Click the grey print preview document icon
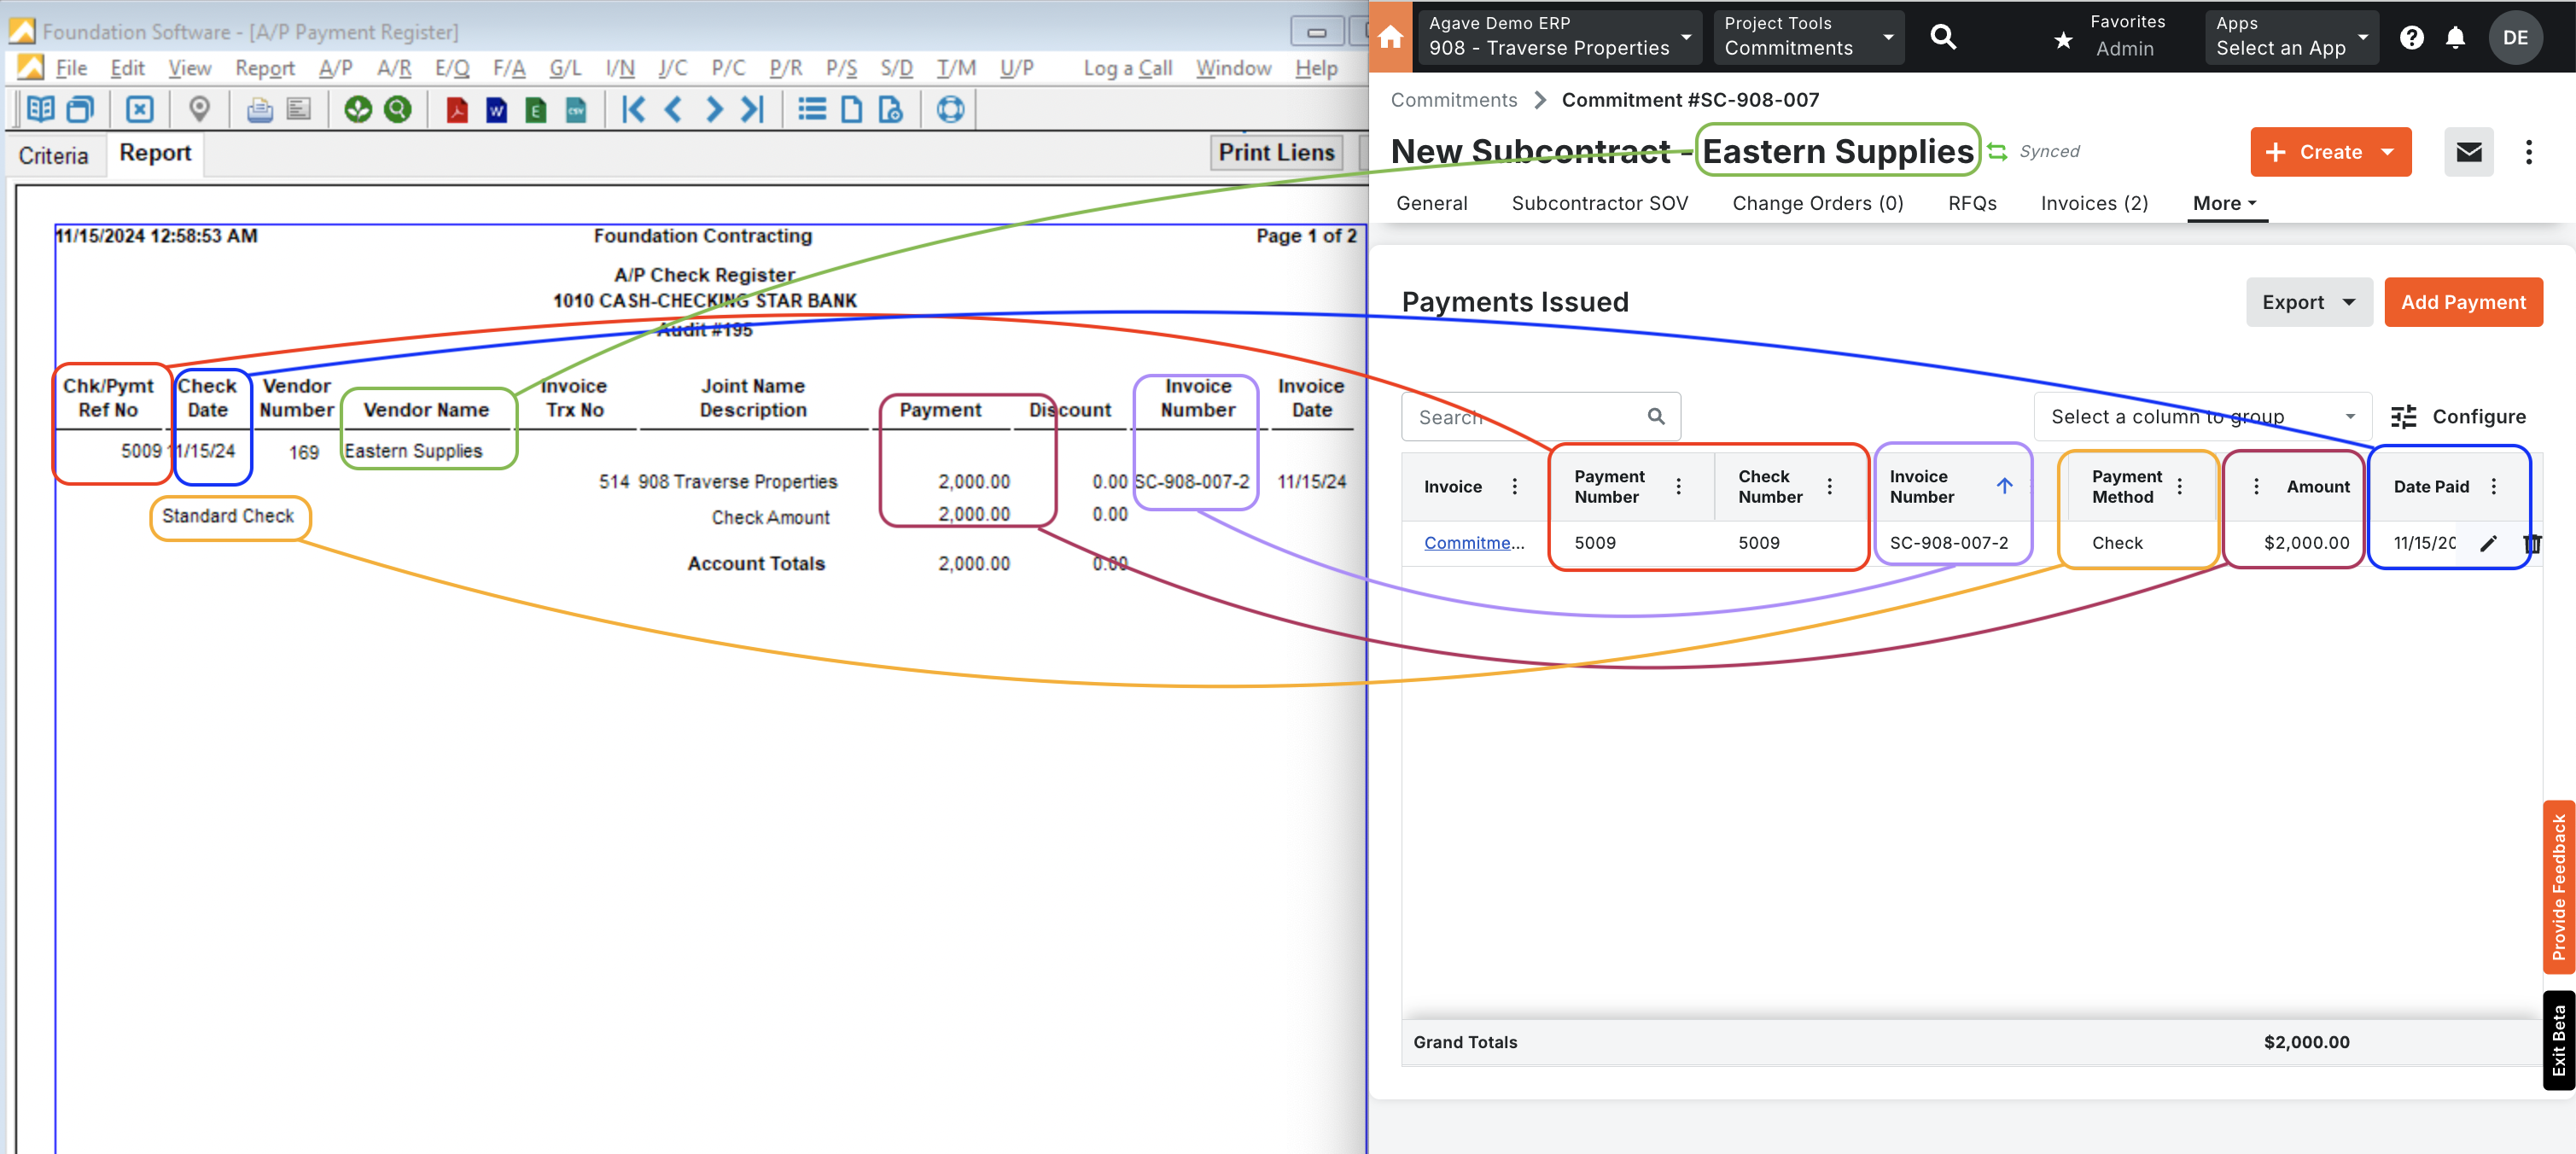Viewport: 2576px width, 1154px height. pyautogui.click(x=299, y=109)
